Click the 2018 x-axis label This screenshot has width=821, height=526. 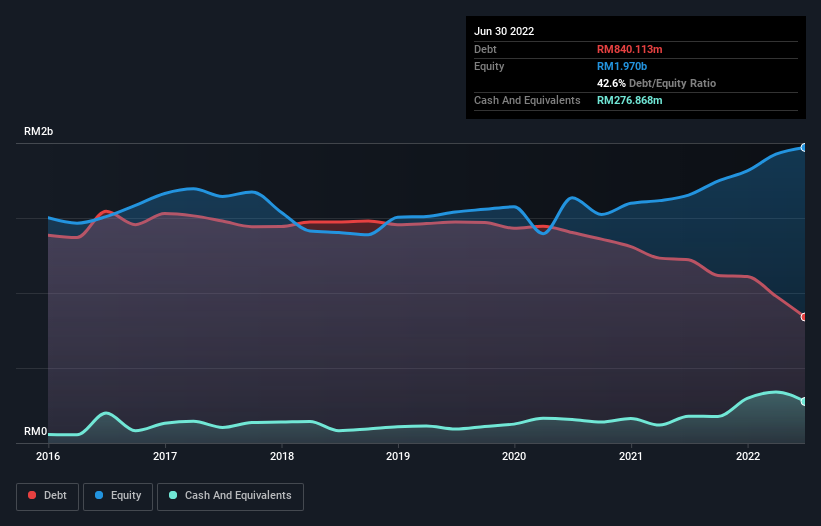(282, 456)
